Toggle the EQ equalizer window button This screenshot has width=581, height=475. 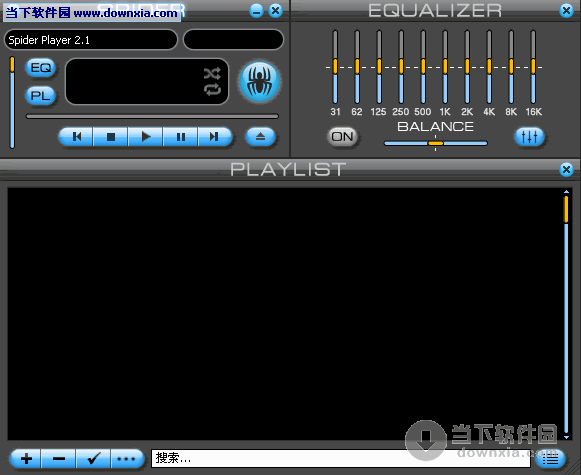tap(41, 68)
